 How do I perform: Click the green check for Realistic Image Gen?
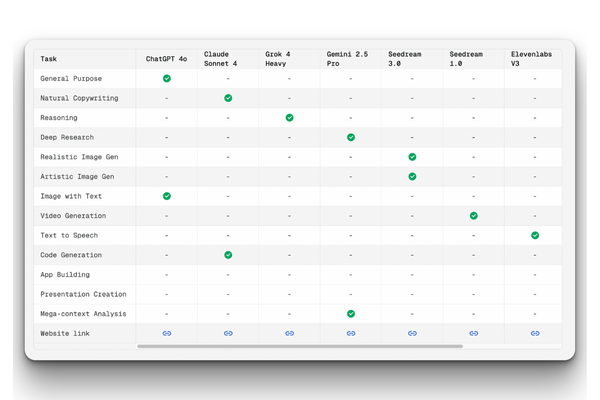(412, 157)
